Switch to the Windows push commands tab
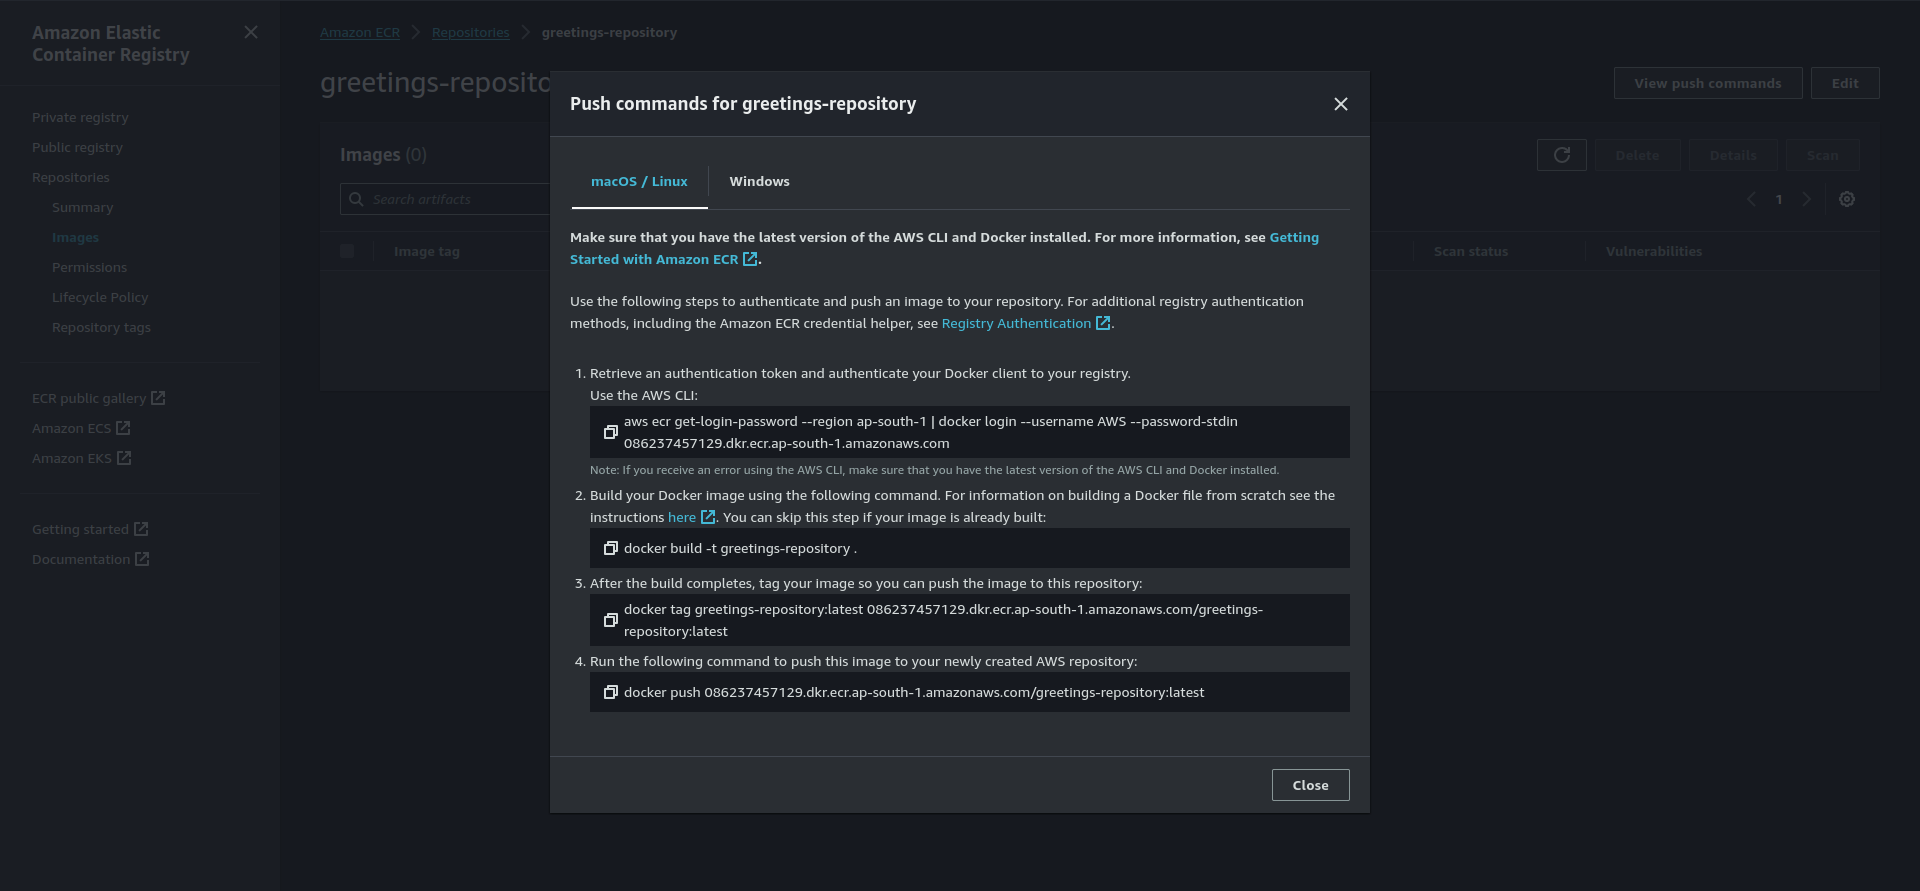The image size is (1920, 891). point(759,181)
